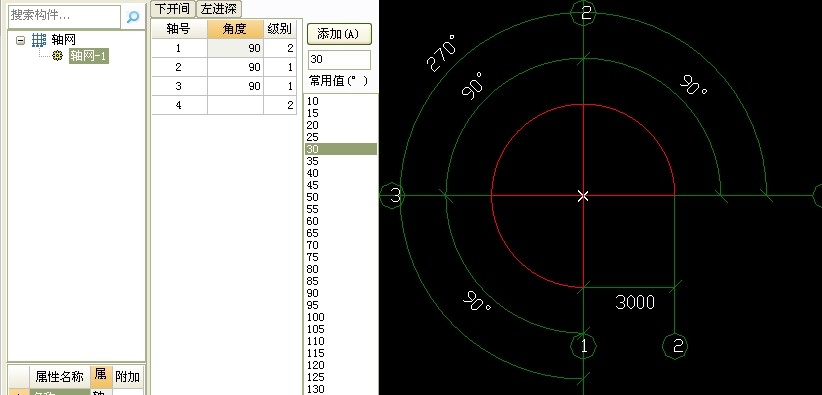Viewport: 822px width, 395px height.
Task: Click the 3000 dimension label
Action: [x=635, y=303]
